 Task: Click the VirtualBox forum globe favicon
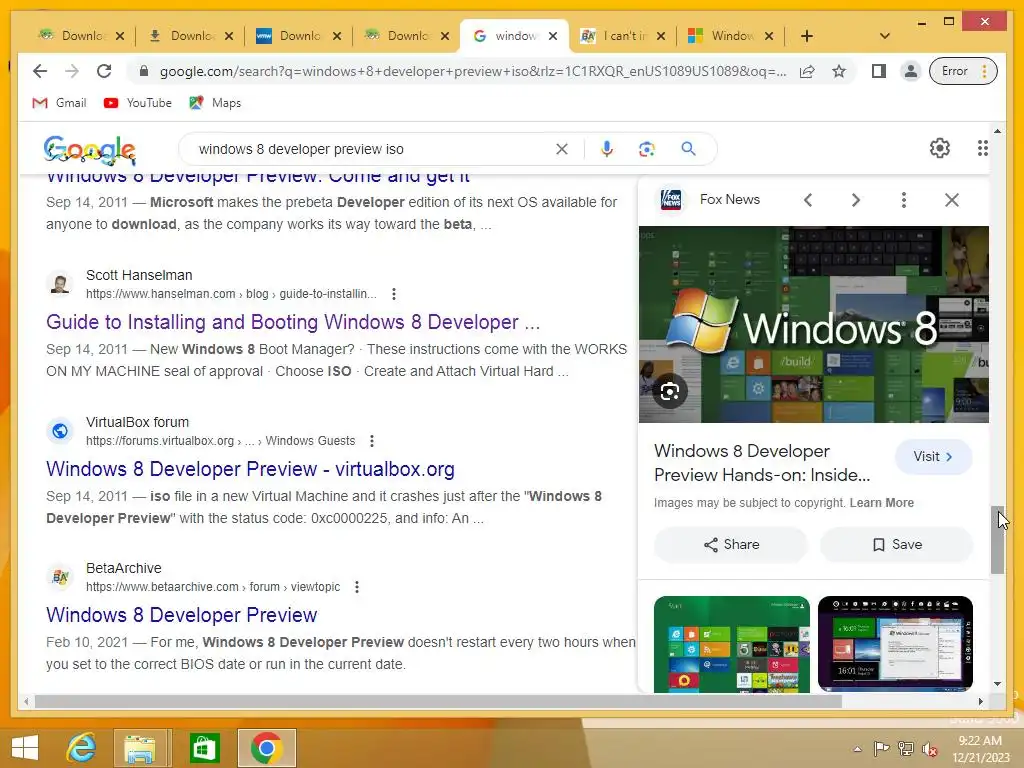click(x=60, y=431)
